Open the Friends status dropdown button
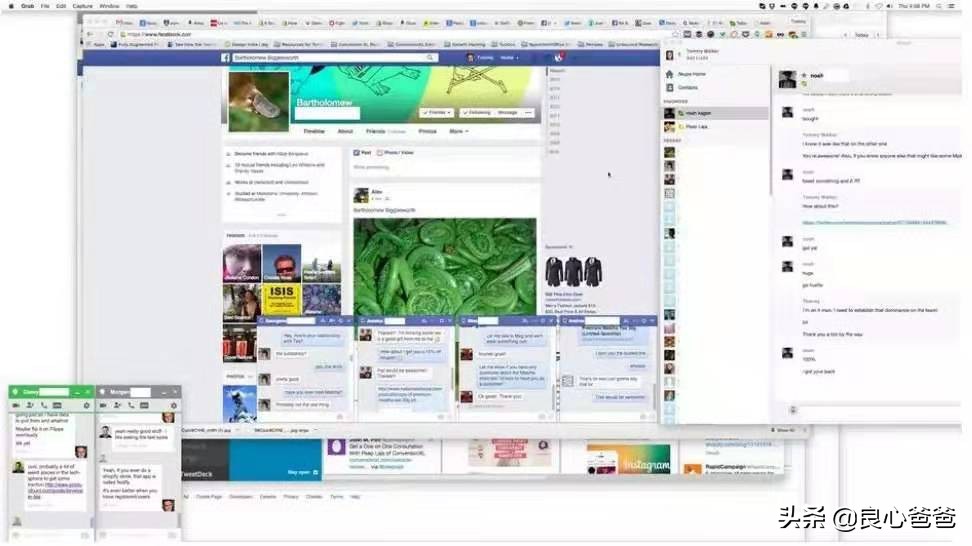The height and width of the screenshot is (546, 972). tap(436, 113)
